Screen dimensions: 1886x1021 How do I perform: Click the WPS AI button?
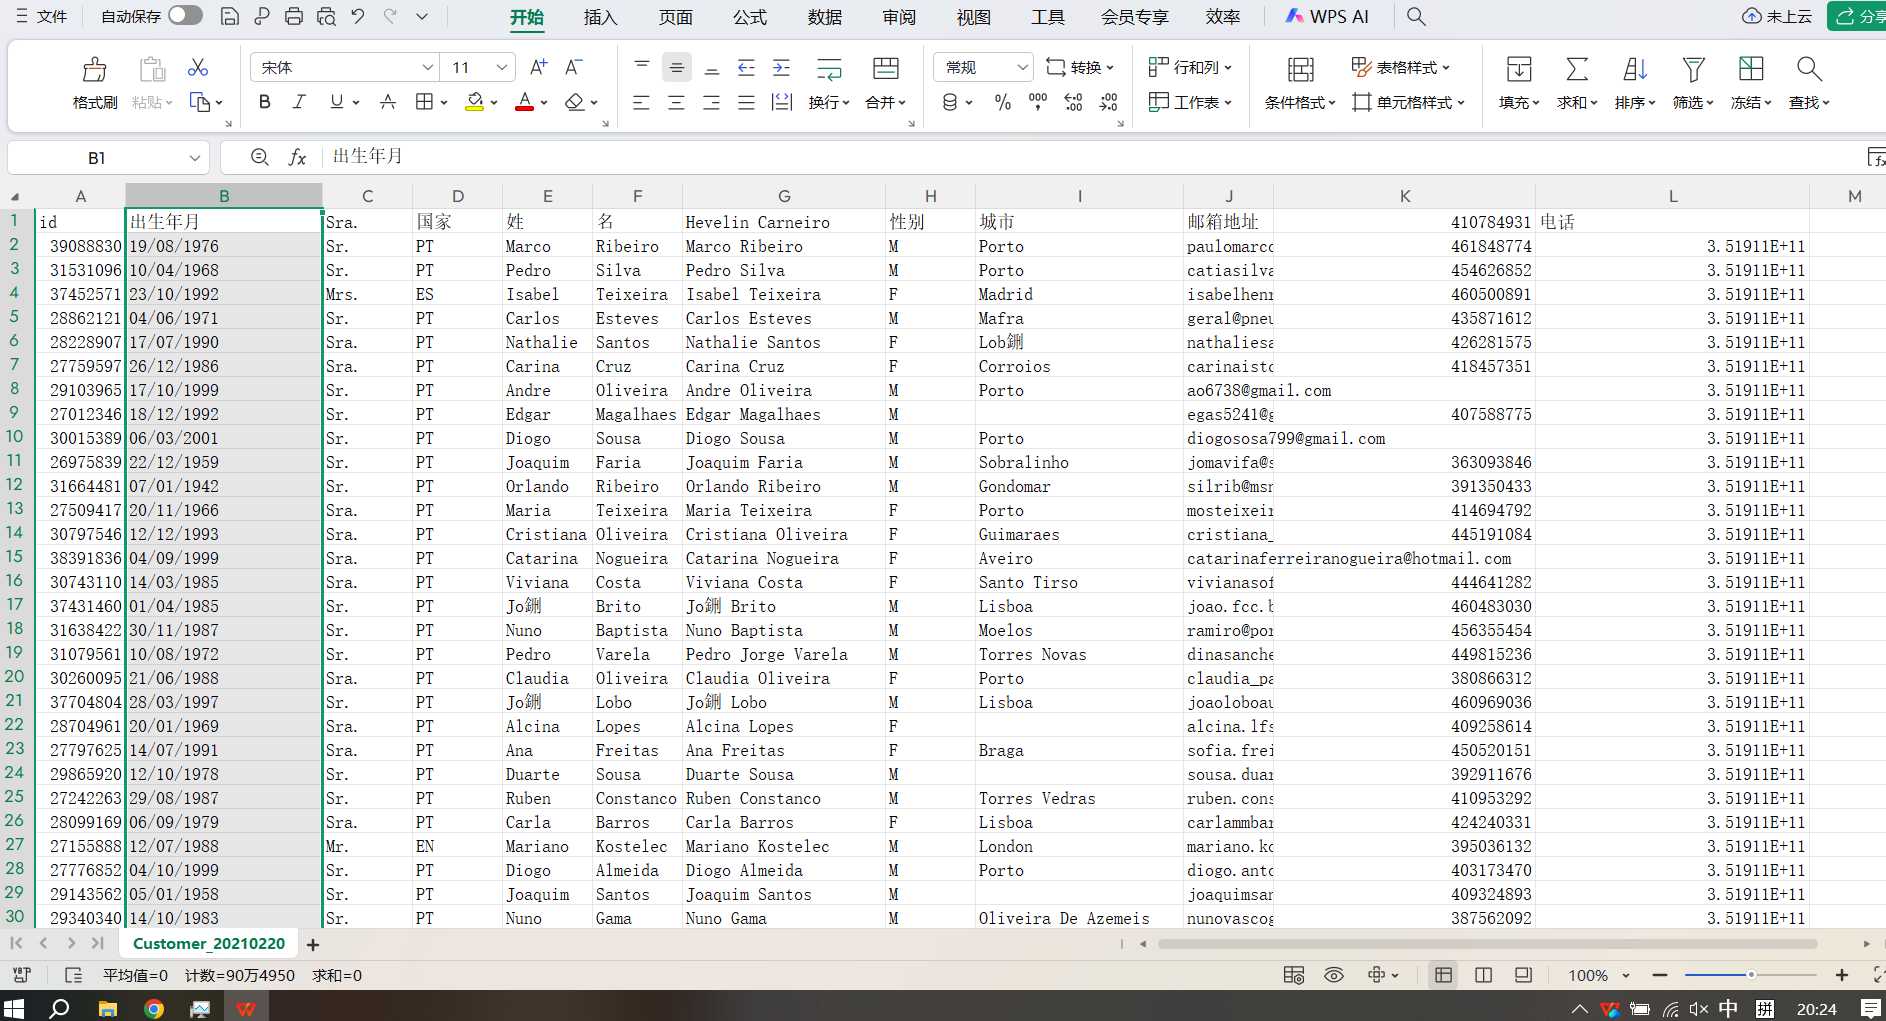click(1326, 16)
